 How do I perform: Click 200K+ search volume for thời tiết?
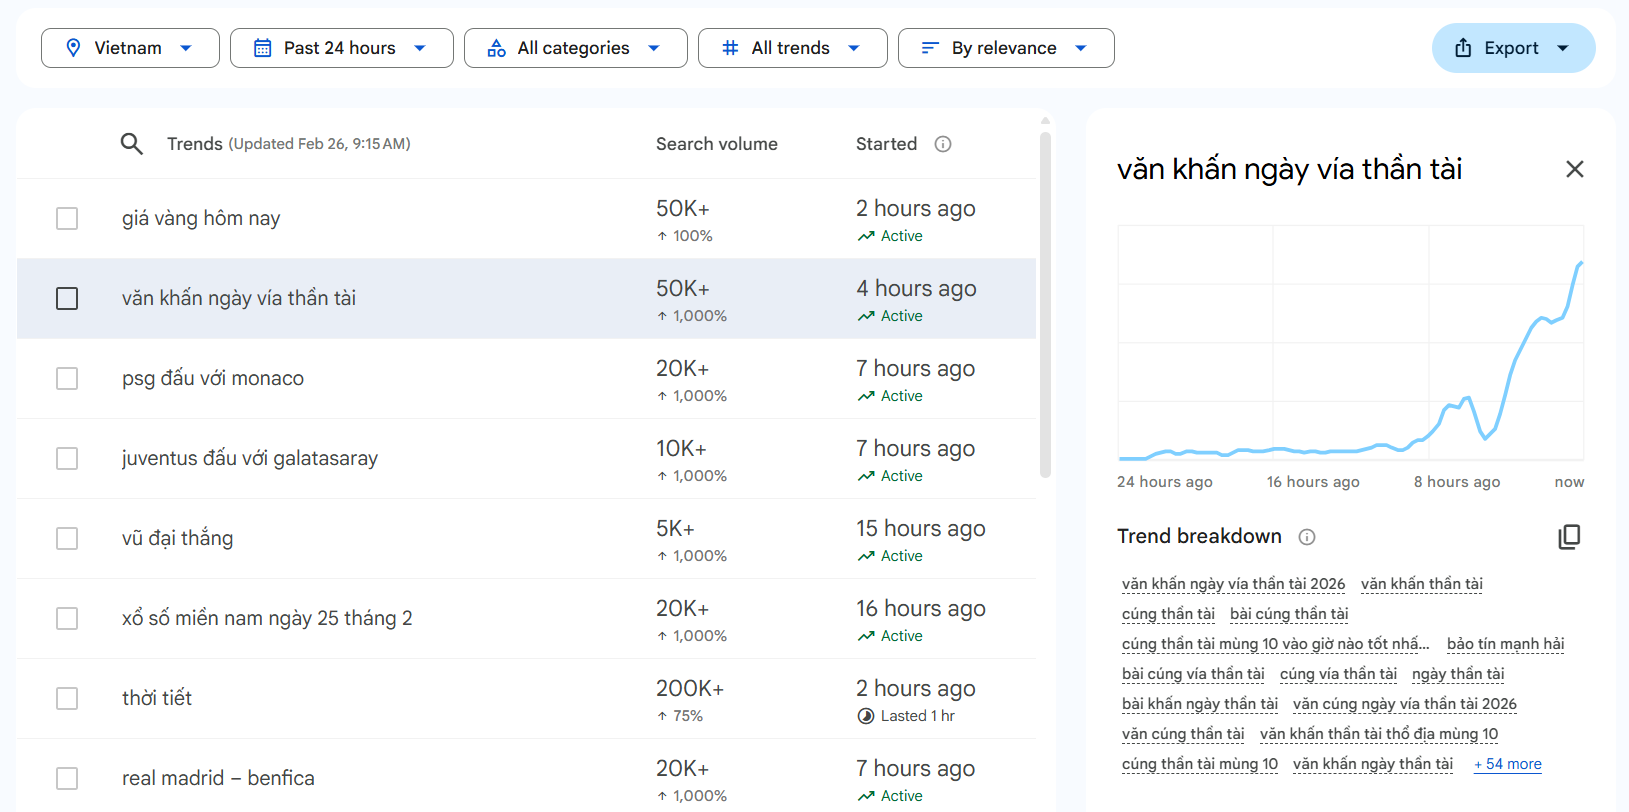pos(690,688)
